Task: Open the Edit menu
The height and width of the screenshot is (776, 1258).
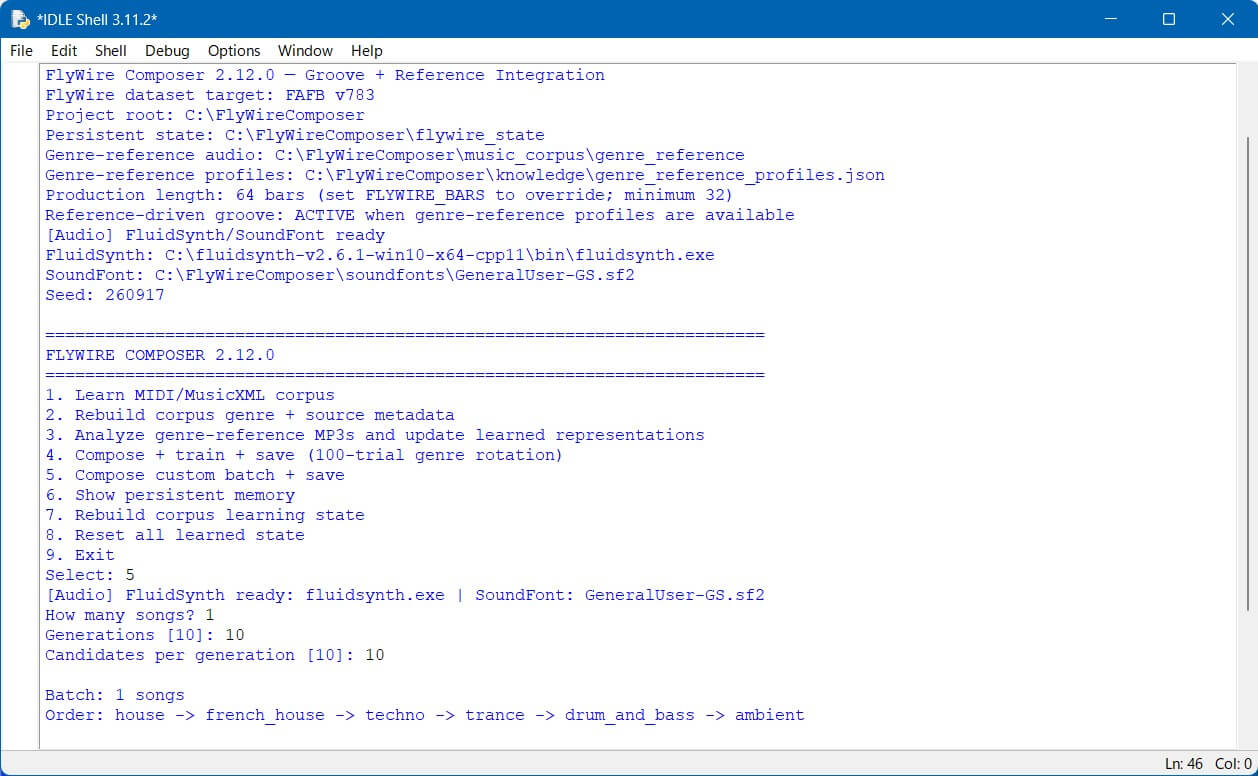Action: [x=64, y=50]
